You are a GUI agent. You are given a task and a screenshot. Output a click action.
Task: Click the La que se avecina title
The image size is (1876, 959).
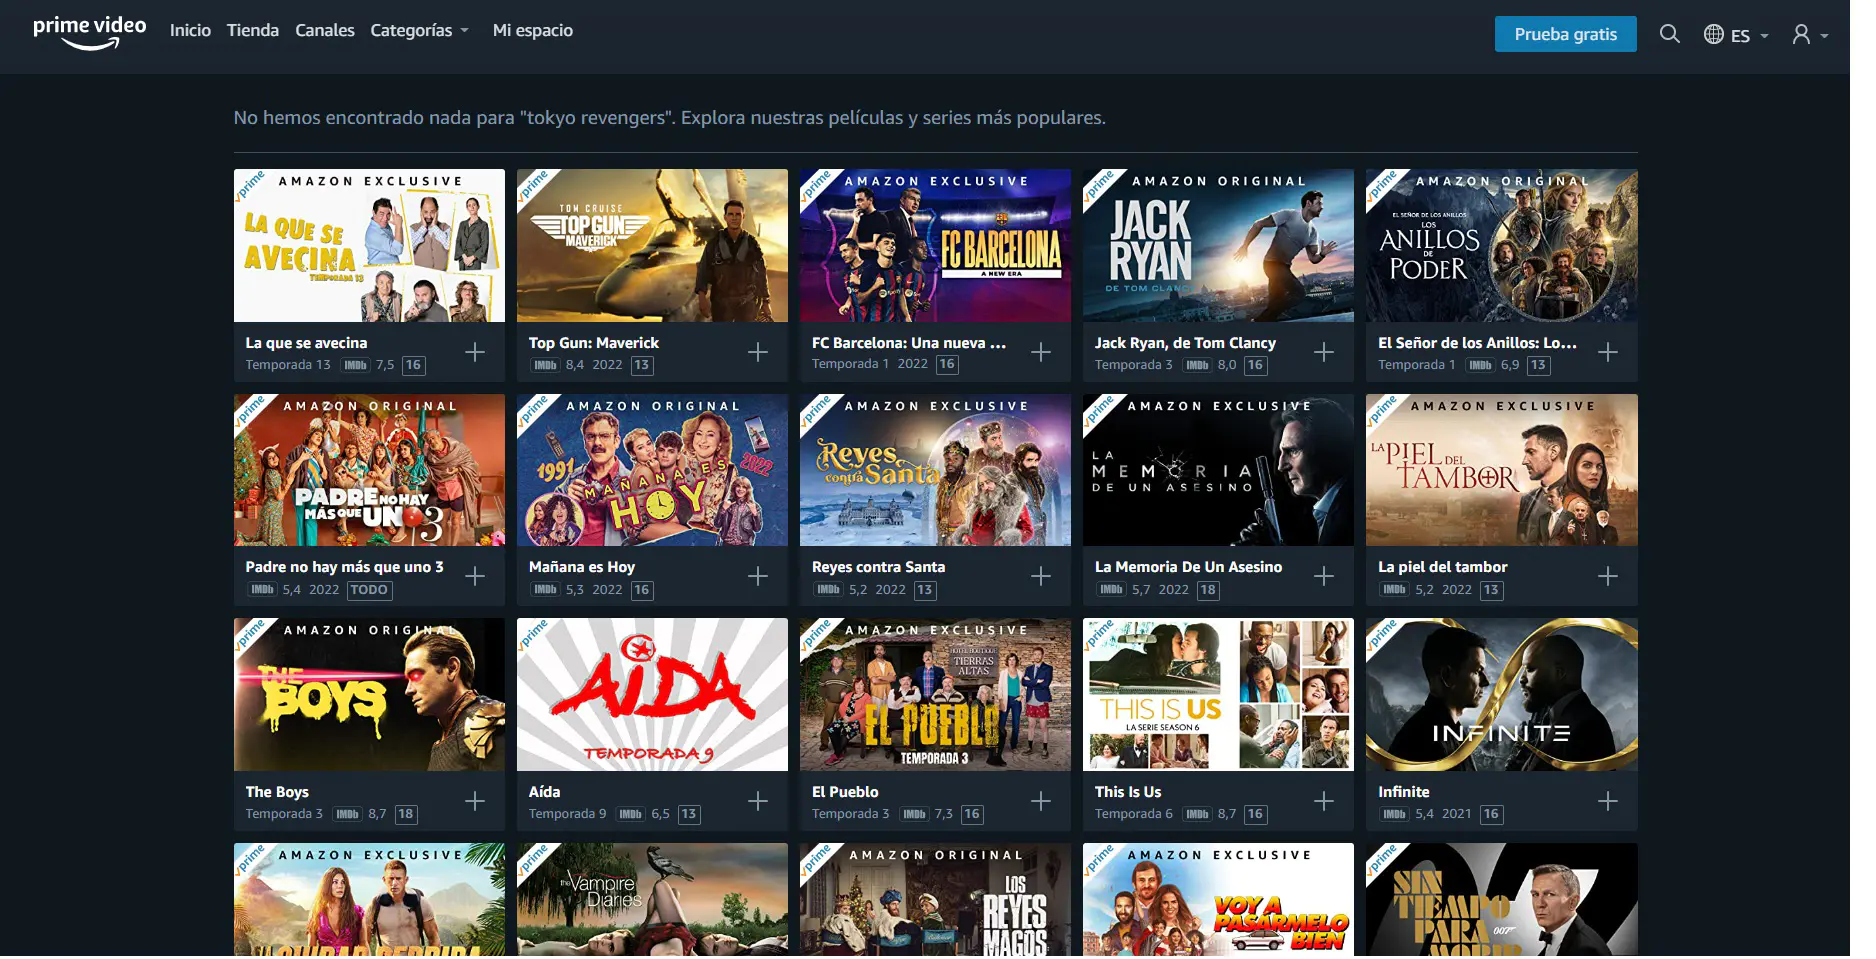pos(306,343)
